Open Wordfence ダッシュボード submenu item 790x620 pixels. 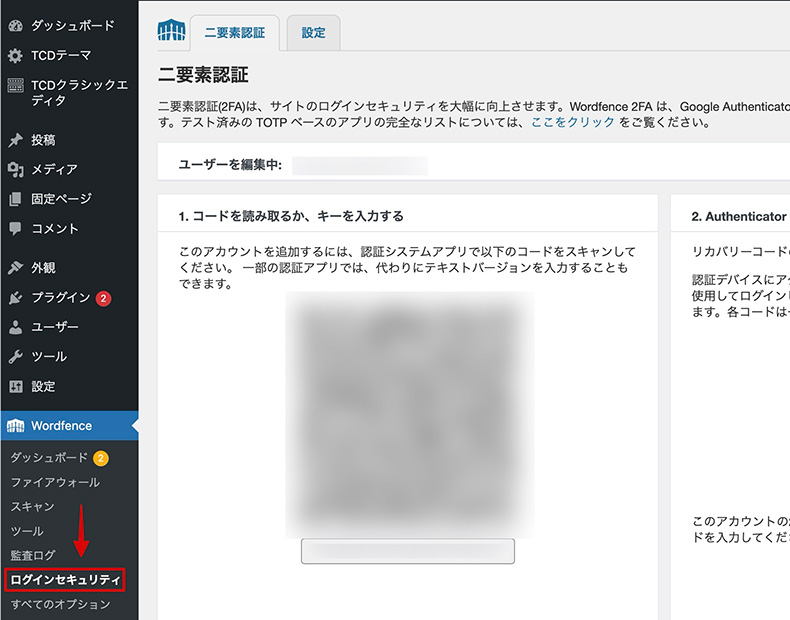click(x=49, y=458)
